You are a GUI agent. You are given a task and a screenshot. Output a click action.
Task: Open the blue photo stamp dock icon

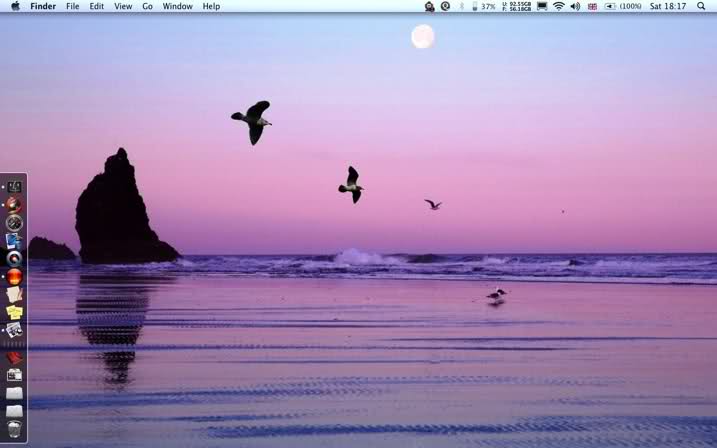pos(14,241)
